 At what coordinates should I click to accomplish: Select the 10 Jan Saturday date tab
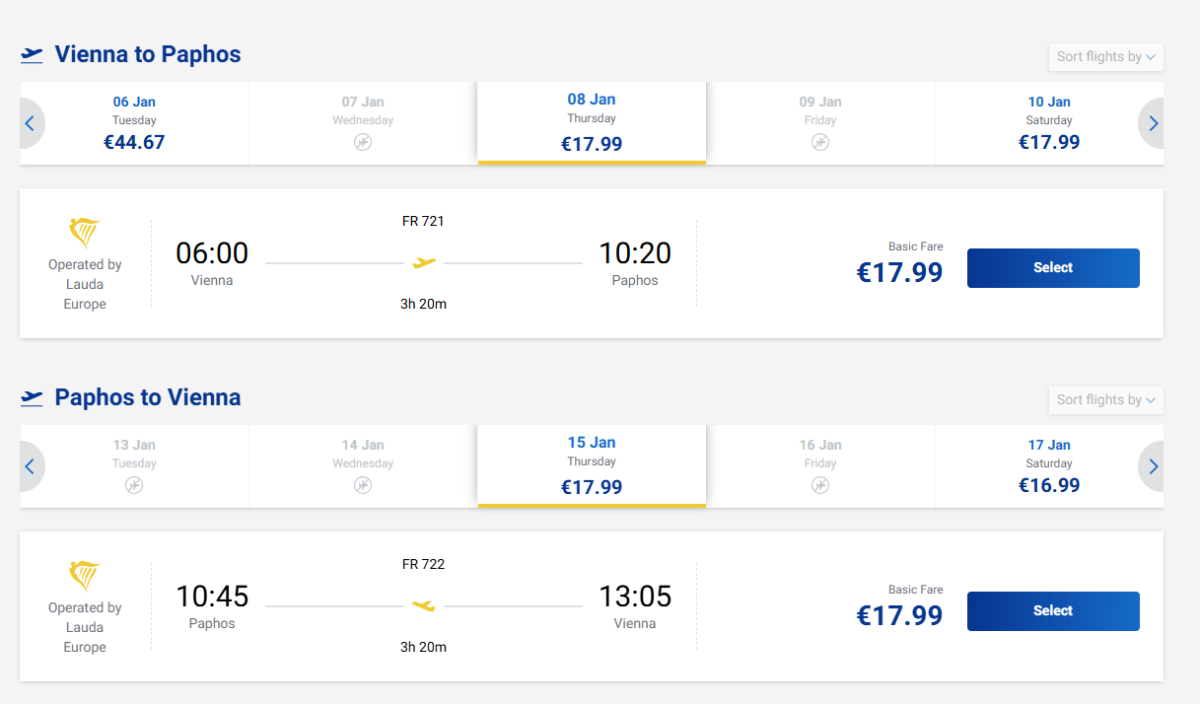1049,123
